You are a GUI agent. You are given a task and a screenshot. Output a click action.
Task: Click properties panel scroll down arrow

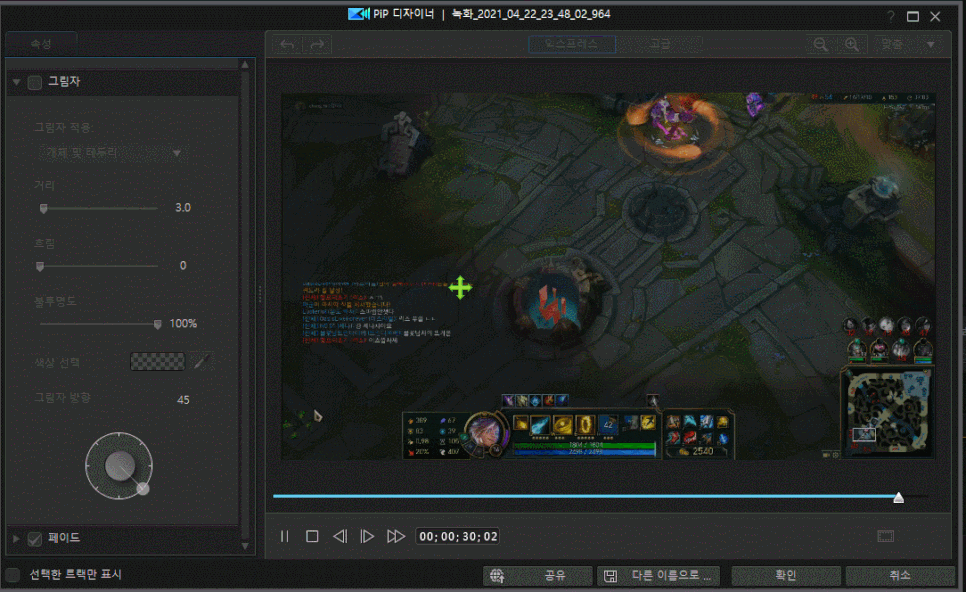click(x=245, y=546)
